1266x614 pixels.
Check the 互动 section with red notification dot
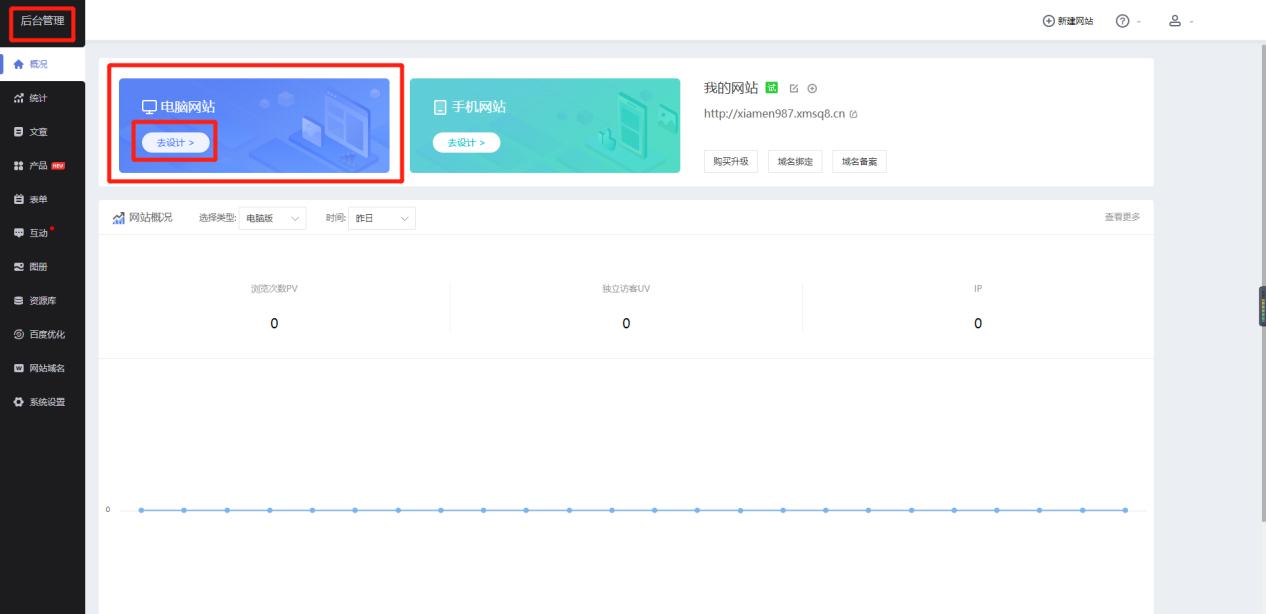[x=40, y=233]
